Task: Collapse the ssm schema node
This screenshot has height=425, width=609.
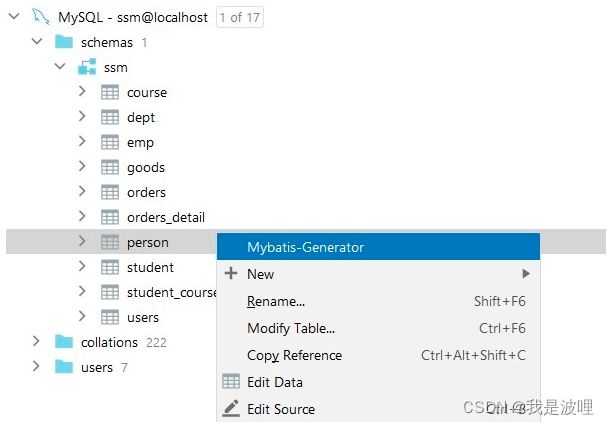Action: pos(60,66)
